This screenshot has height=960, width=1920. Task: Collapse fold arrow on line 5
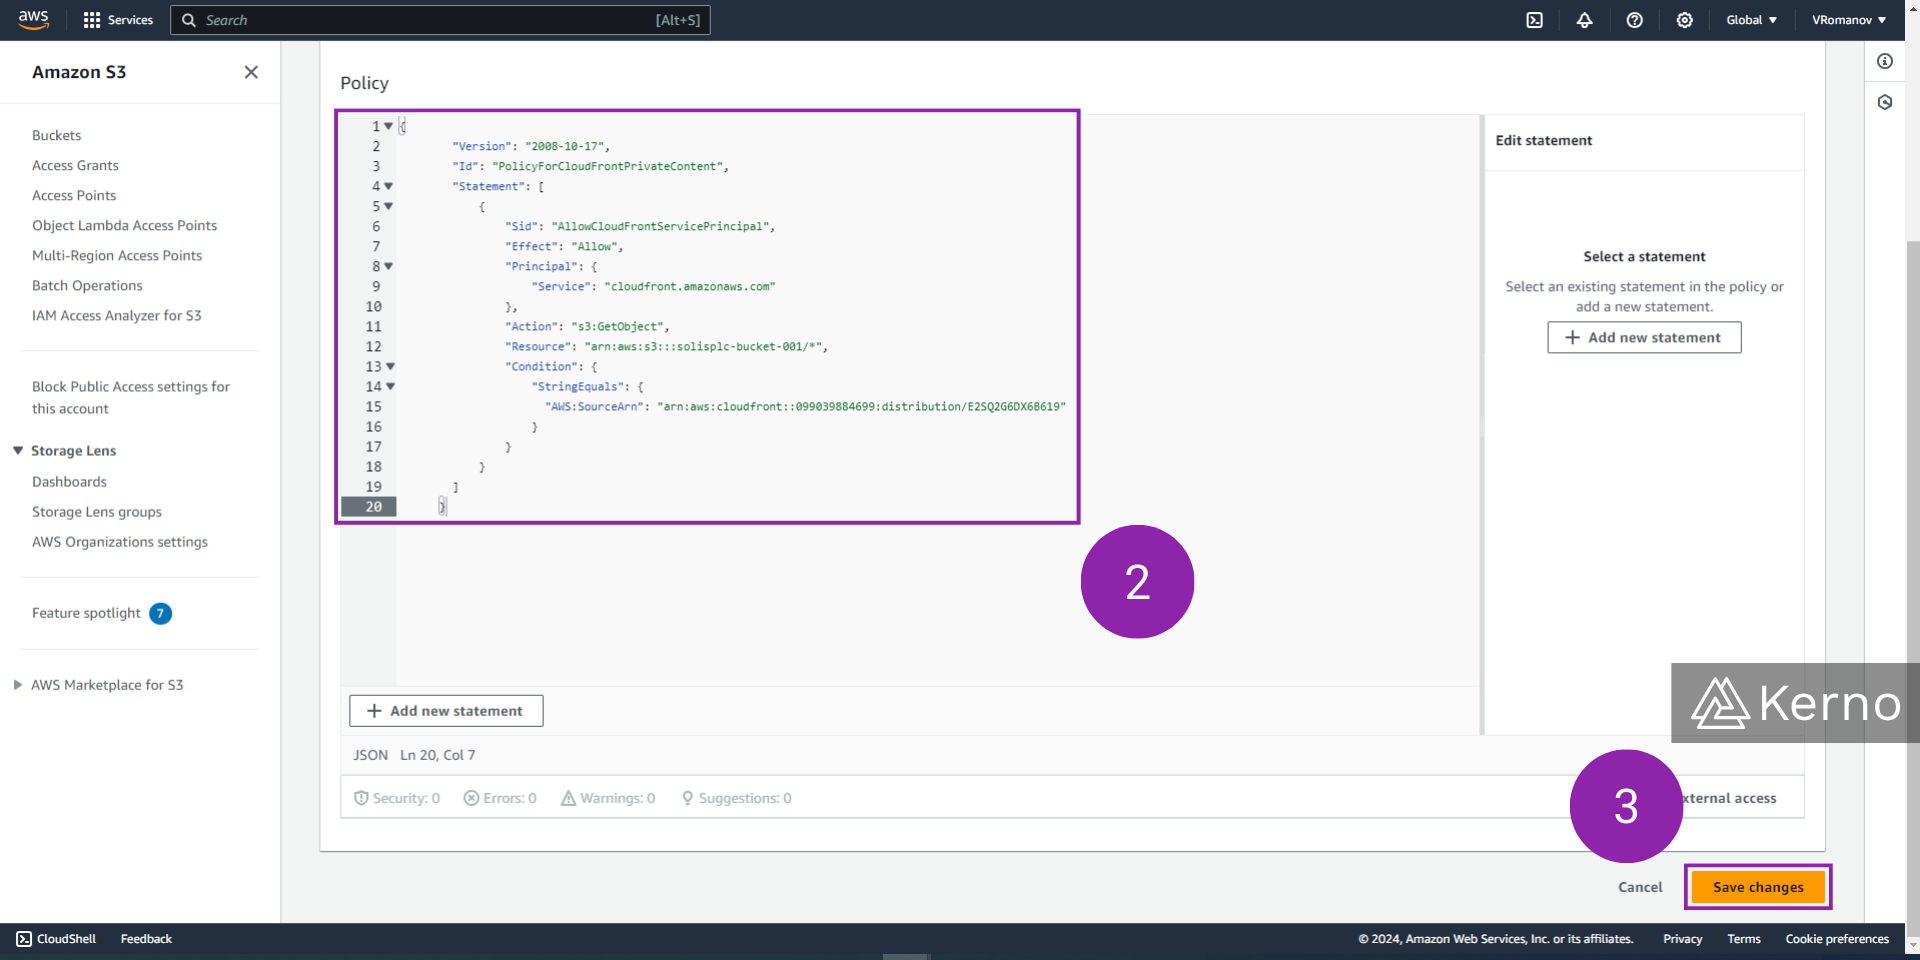pyautogui.click(x=388, y=206)
